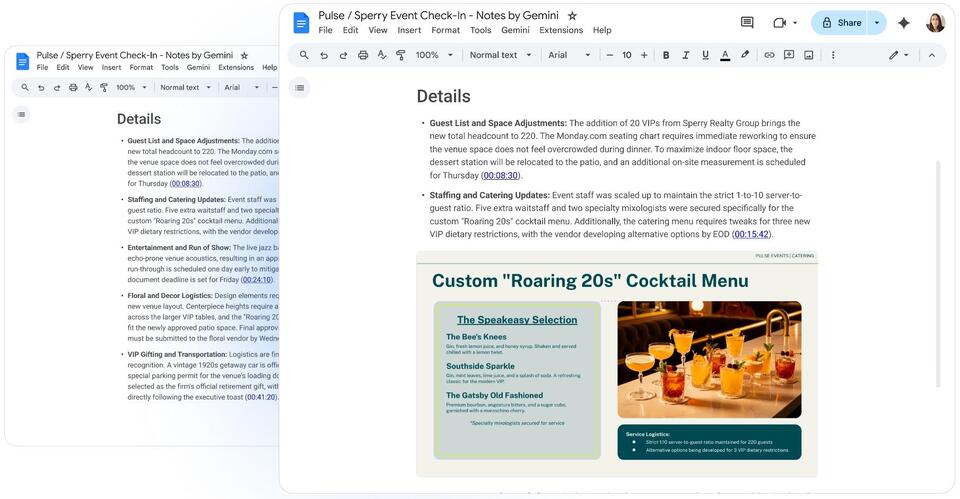The width and height of the screenshot is (960, 499).
Task: Open comment history in front window
Action: click(x=747, y=23)
